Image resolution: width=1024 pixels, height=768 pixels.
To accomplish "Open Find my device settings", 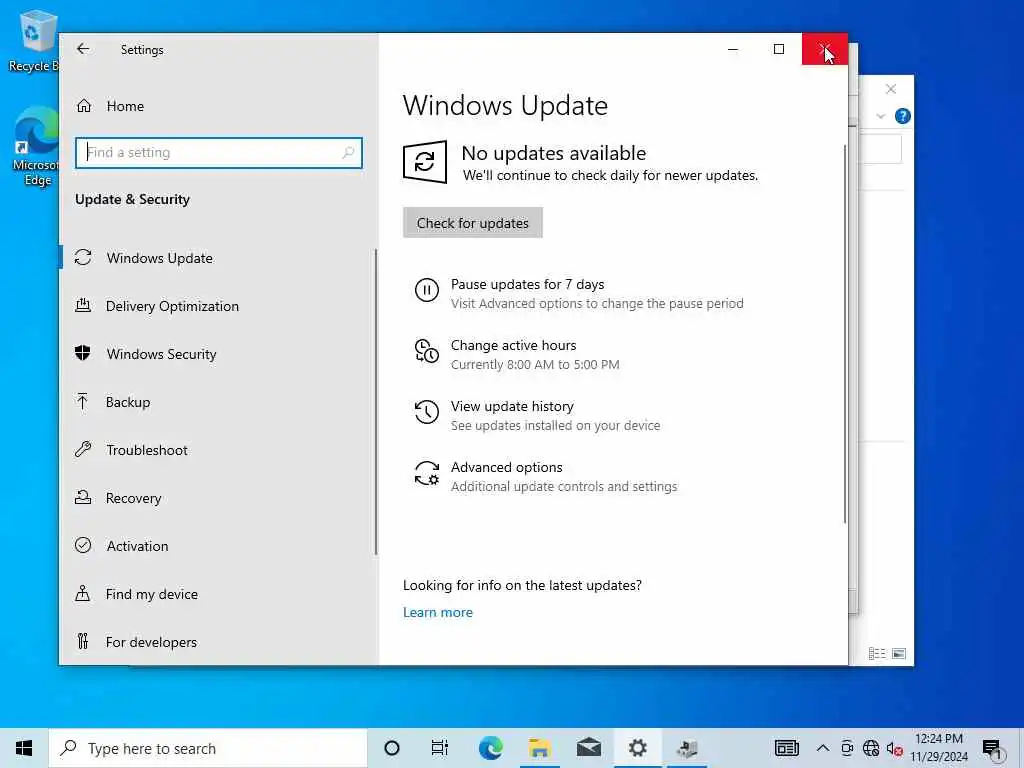I will pos(152,594).
